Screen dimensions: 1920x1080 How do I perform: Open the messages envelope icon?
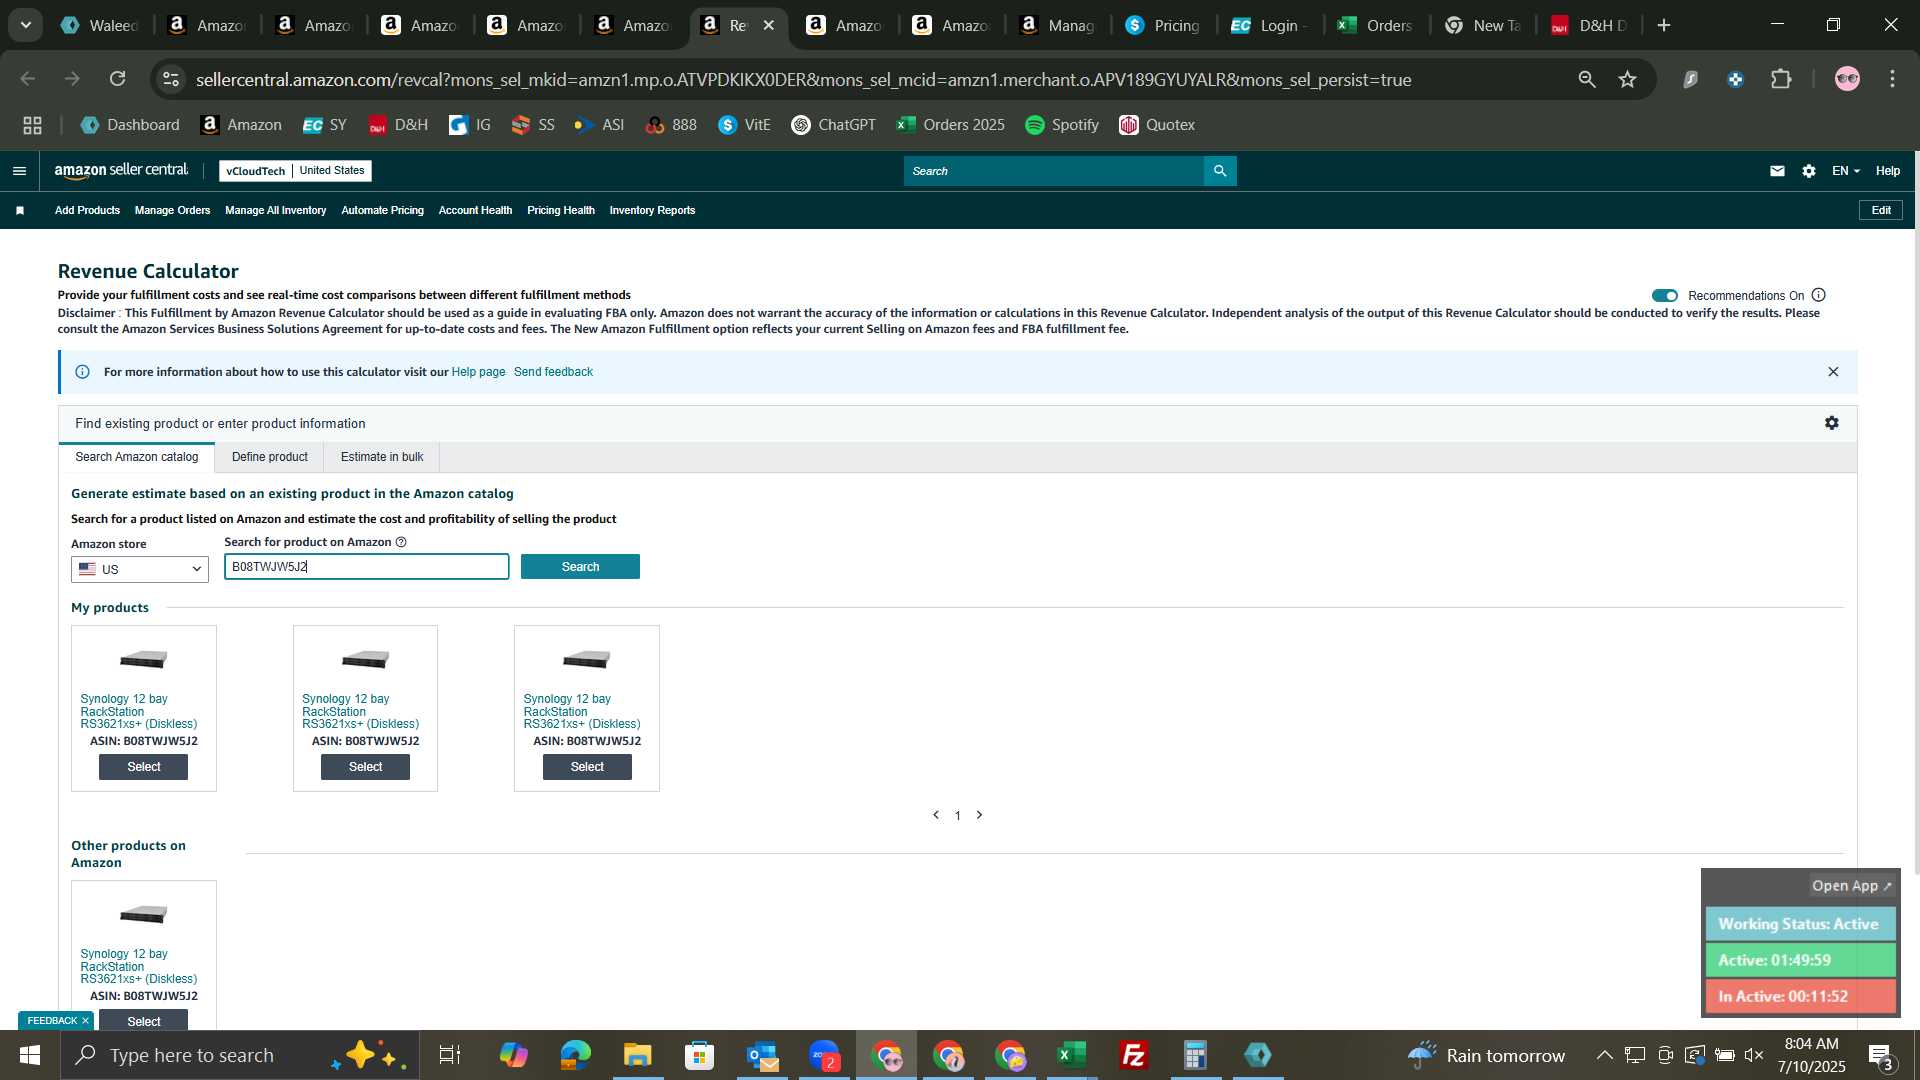[1777, 171]
